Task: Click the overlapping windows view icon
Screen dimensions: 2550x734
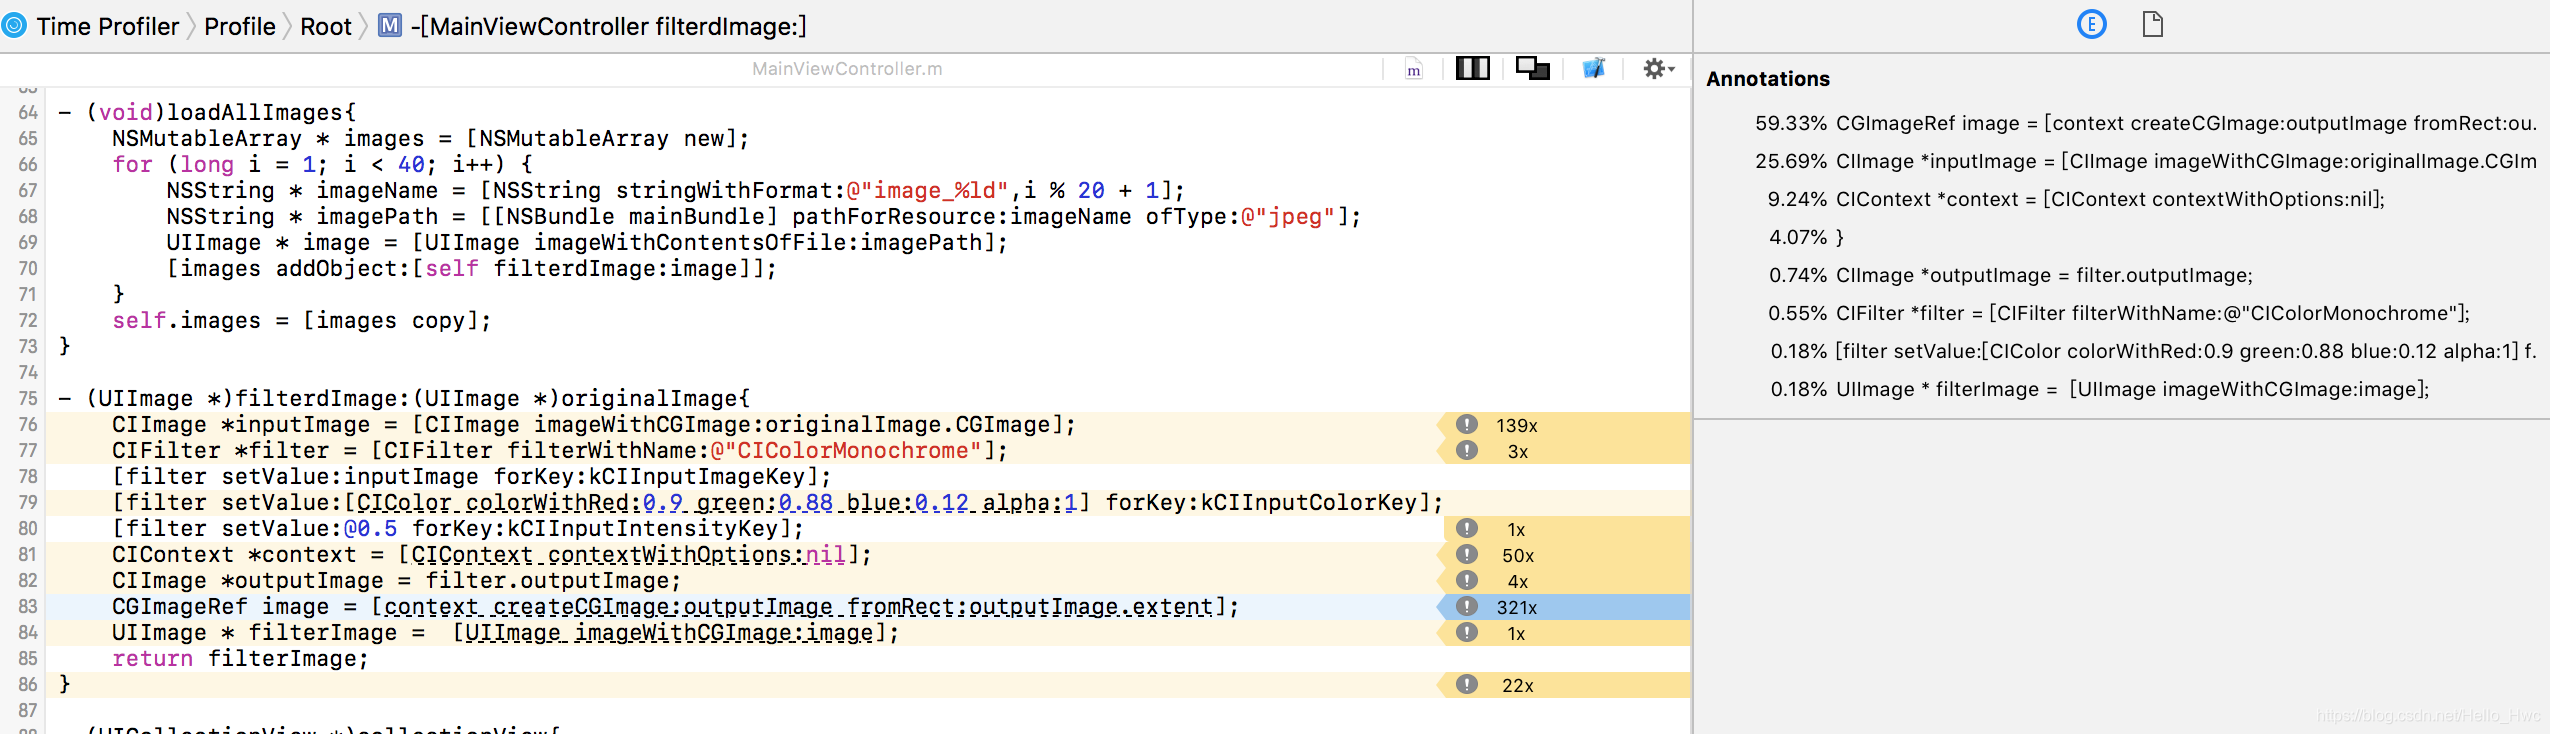Action: click(x=1532, y=68)
